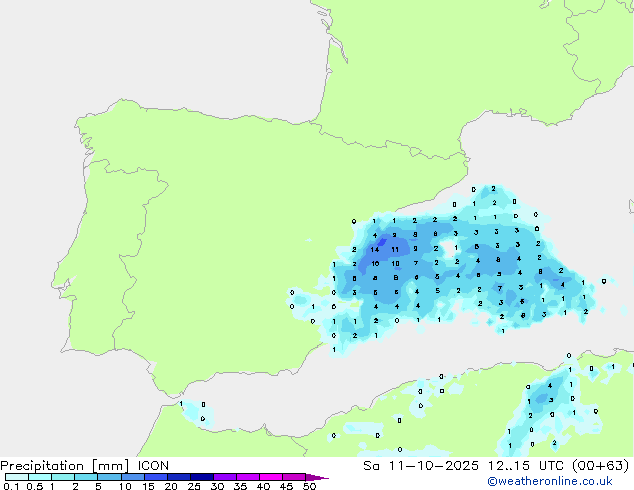Viewport: 634px width, 490px height.
Task: Select the 30–35 mm purple legend box
Action: click(x=225, y=477)
